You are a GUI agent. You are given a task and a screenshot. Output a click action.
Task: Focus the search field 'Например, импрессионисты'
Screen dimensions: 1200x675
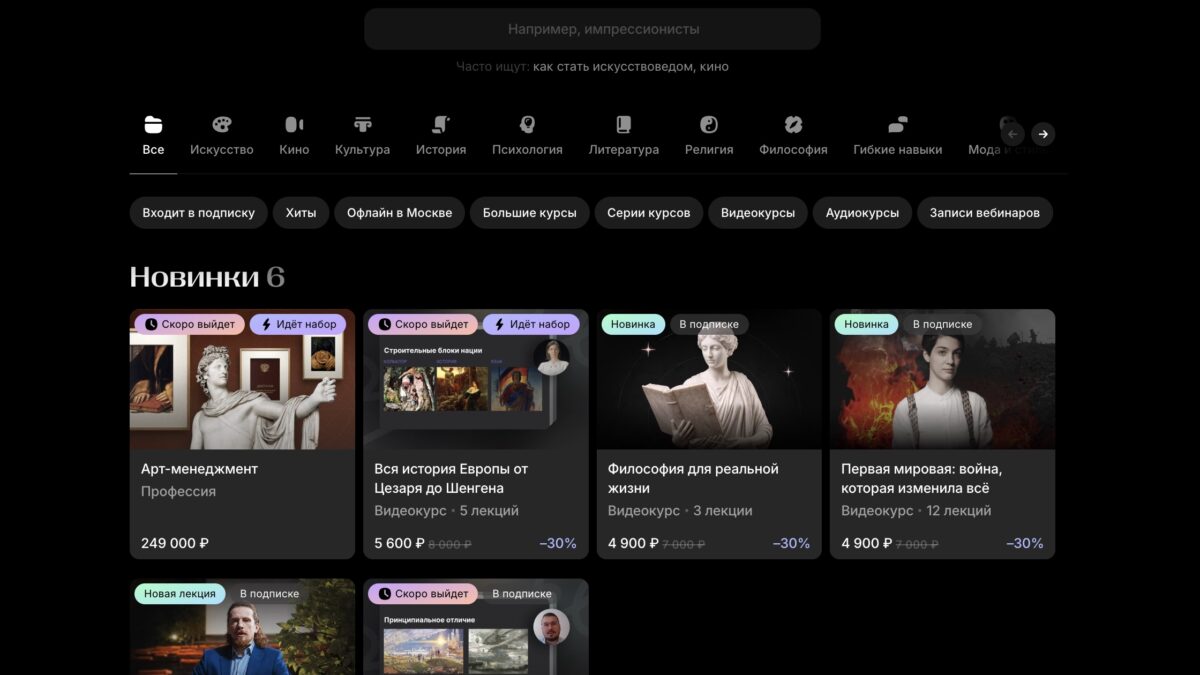592,29
